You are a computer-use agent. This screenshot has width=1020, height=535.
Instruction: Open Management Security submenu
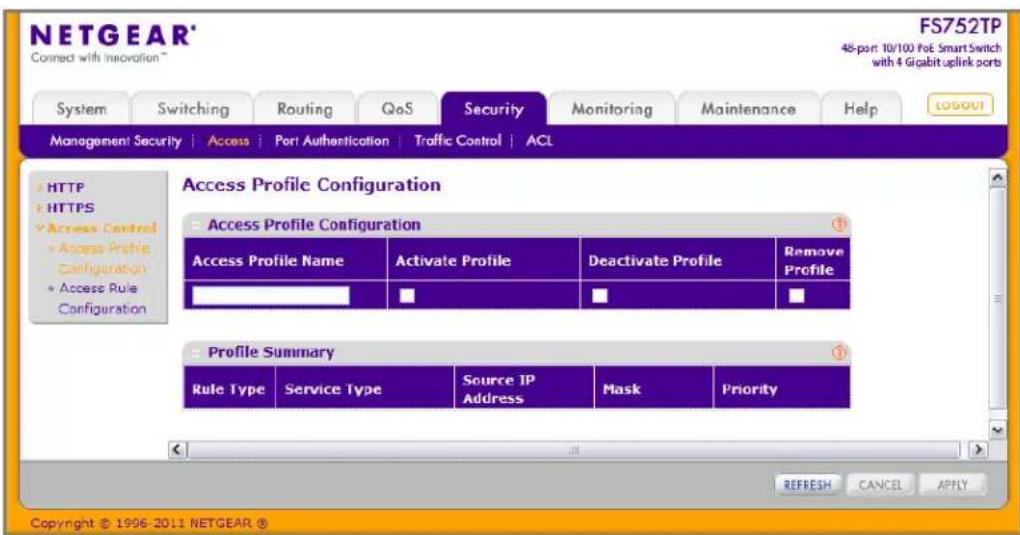[116, 141]
